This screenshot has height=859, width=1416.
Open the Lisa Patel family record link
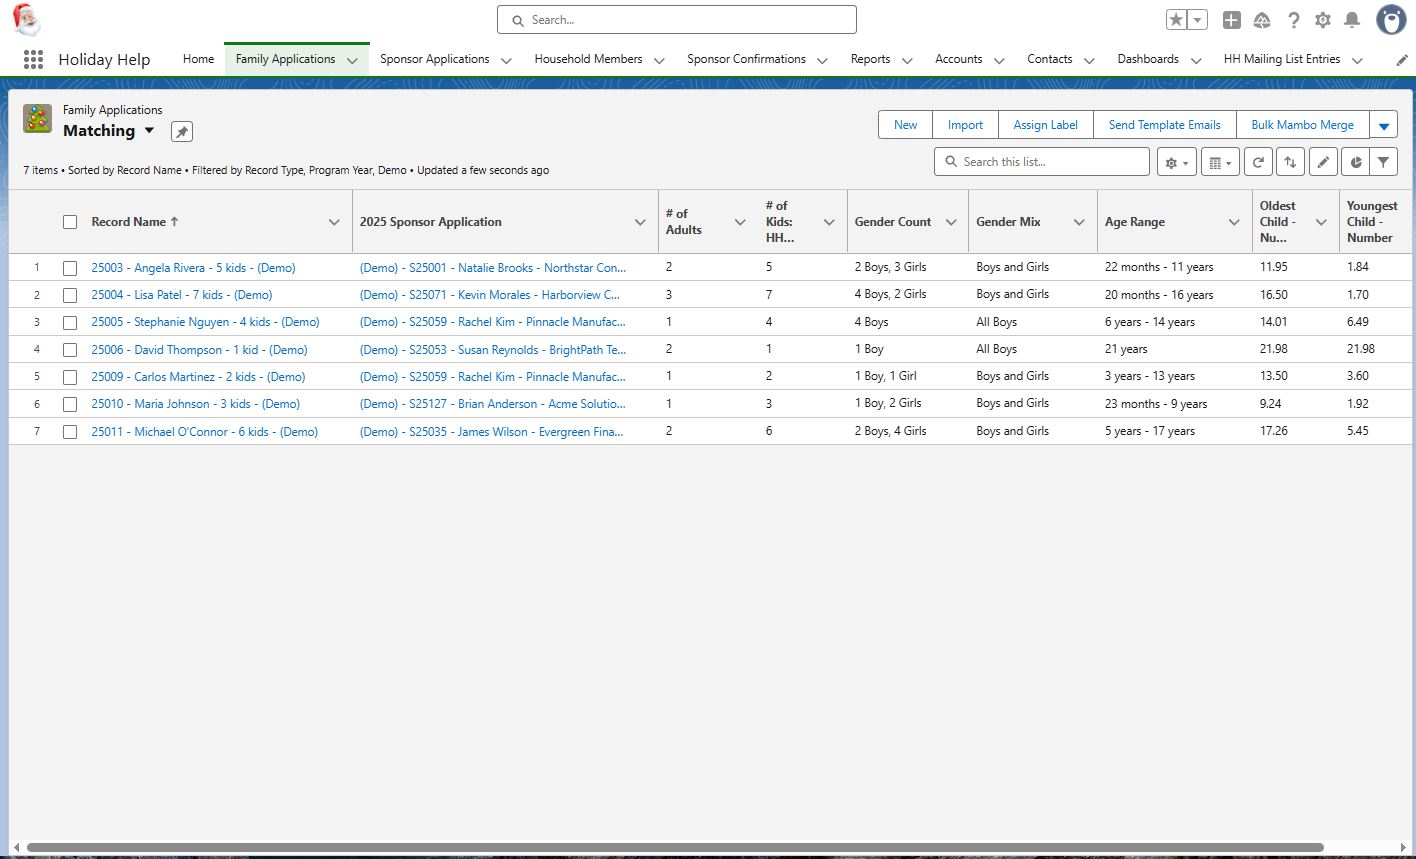pyautogui.click(x=181, y=295)
